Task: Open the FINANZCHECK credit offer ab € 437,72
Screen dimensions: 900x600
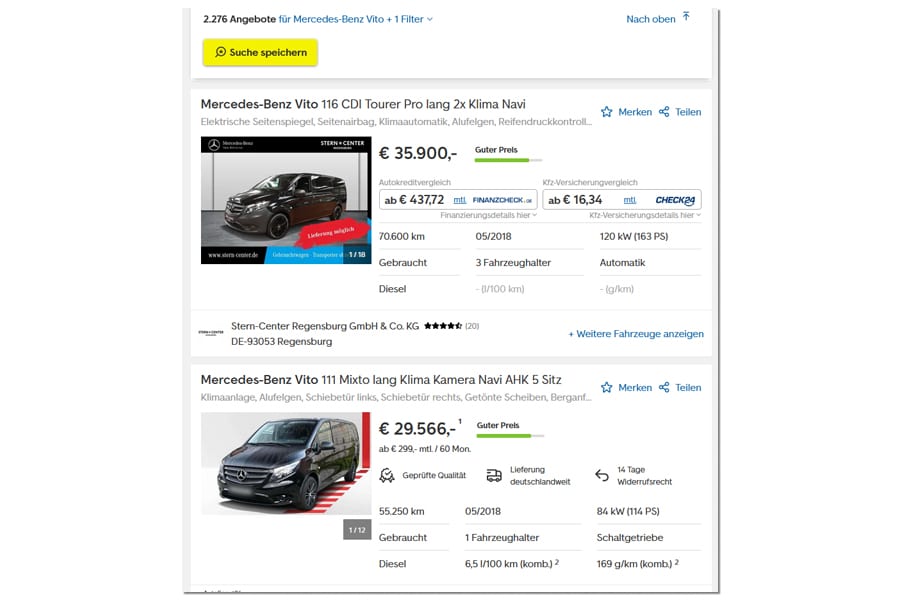Action: click(458, 200)
